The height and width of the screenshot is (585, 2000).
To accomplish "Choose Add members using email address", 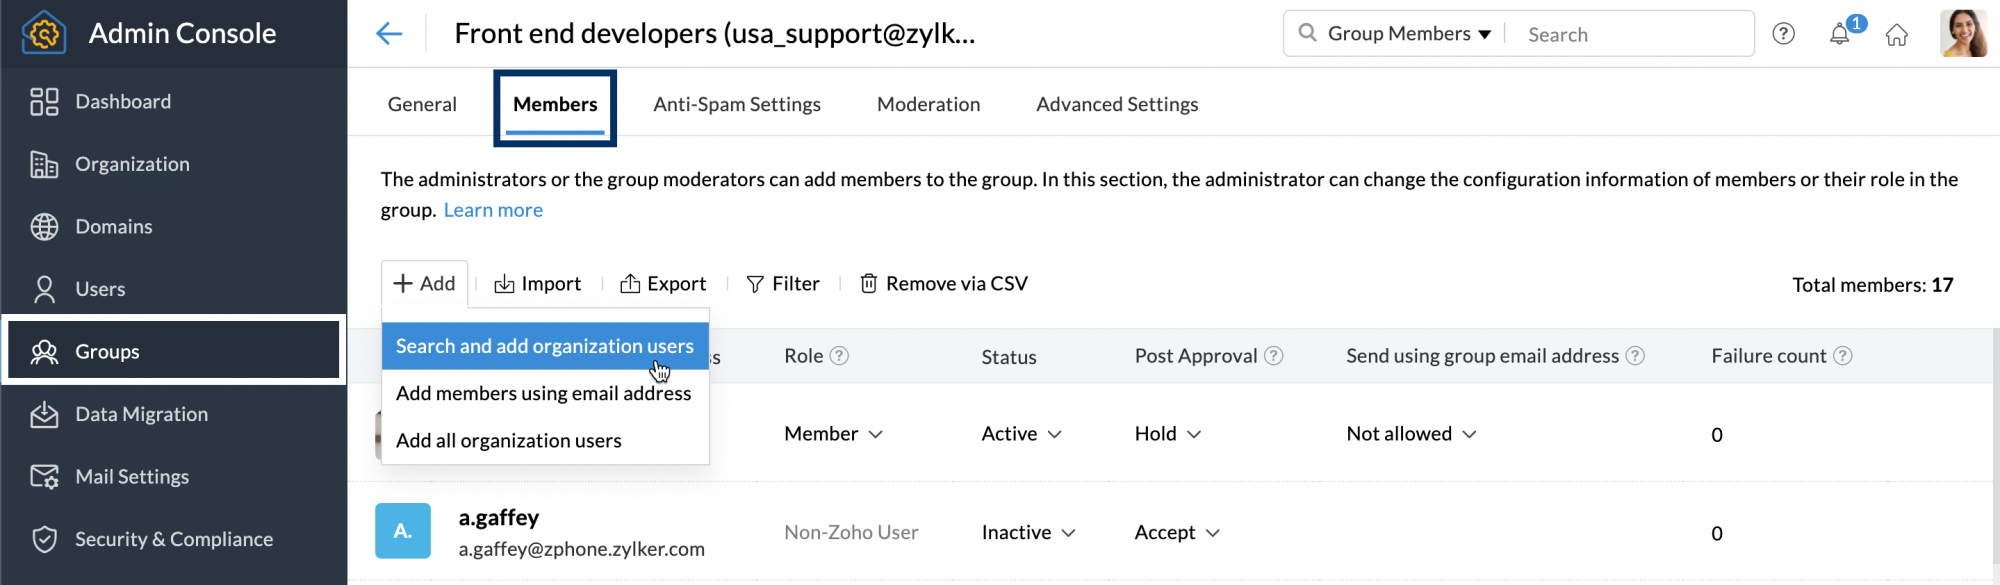I will coord(545,393).
